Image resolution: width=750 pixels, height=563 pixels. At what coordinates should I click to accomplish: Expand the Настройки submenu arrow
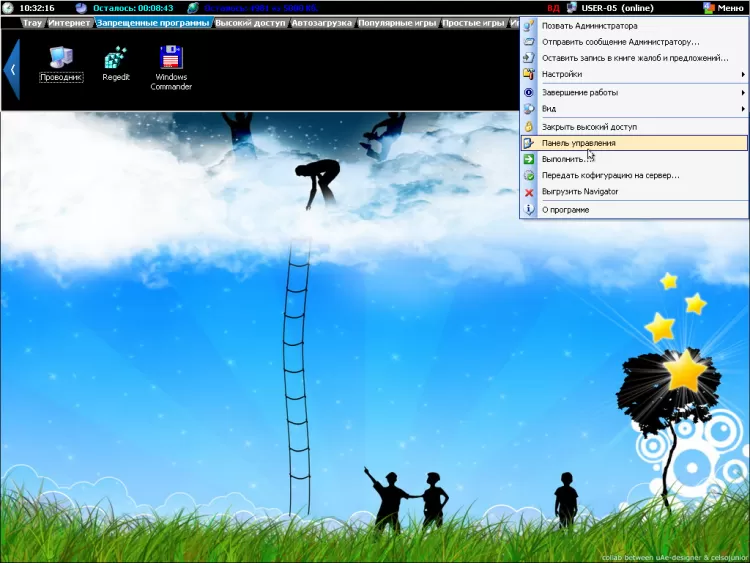(x=743, y=74)
